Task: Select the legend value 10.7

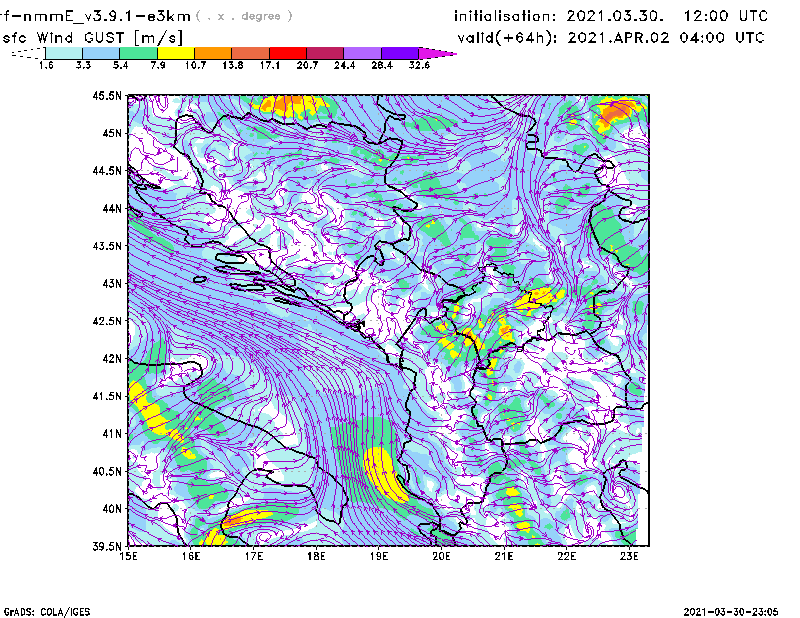Action: coord(195,65)
